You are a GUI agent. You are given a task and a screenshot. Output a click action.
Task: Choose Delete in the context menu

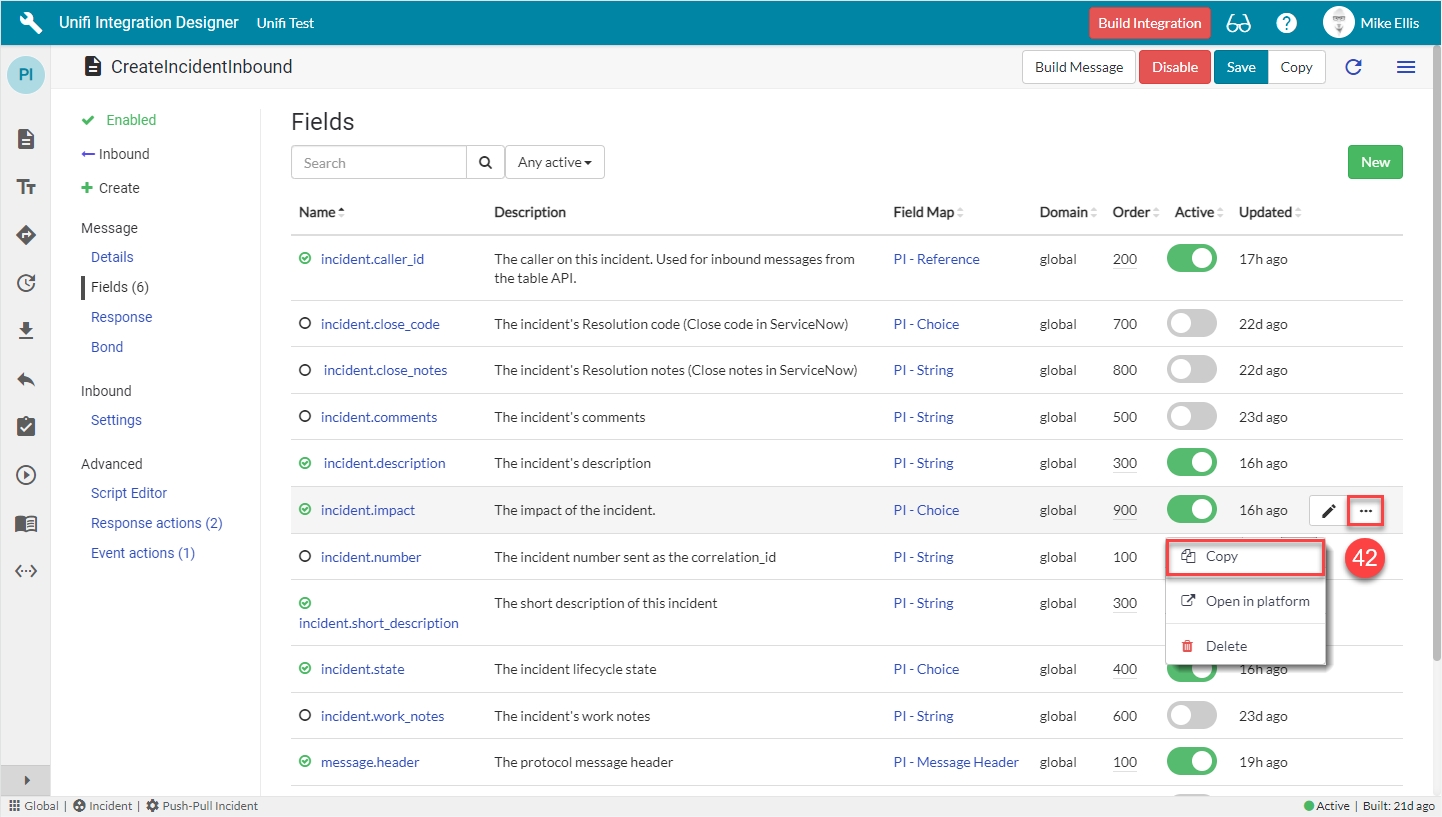[1225, 646]
